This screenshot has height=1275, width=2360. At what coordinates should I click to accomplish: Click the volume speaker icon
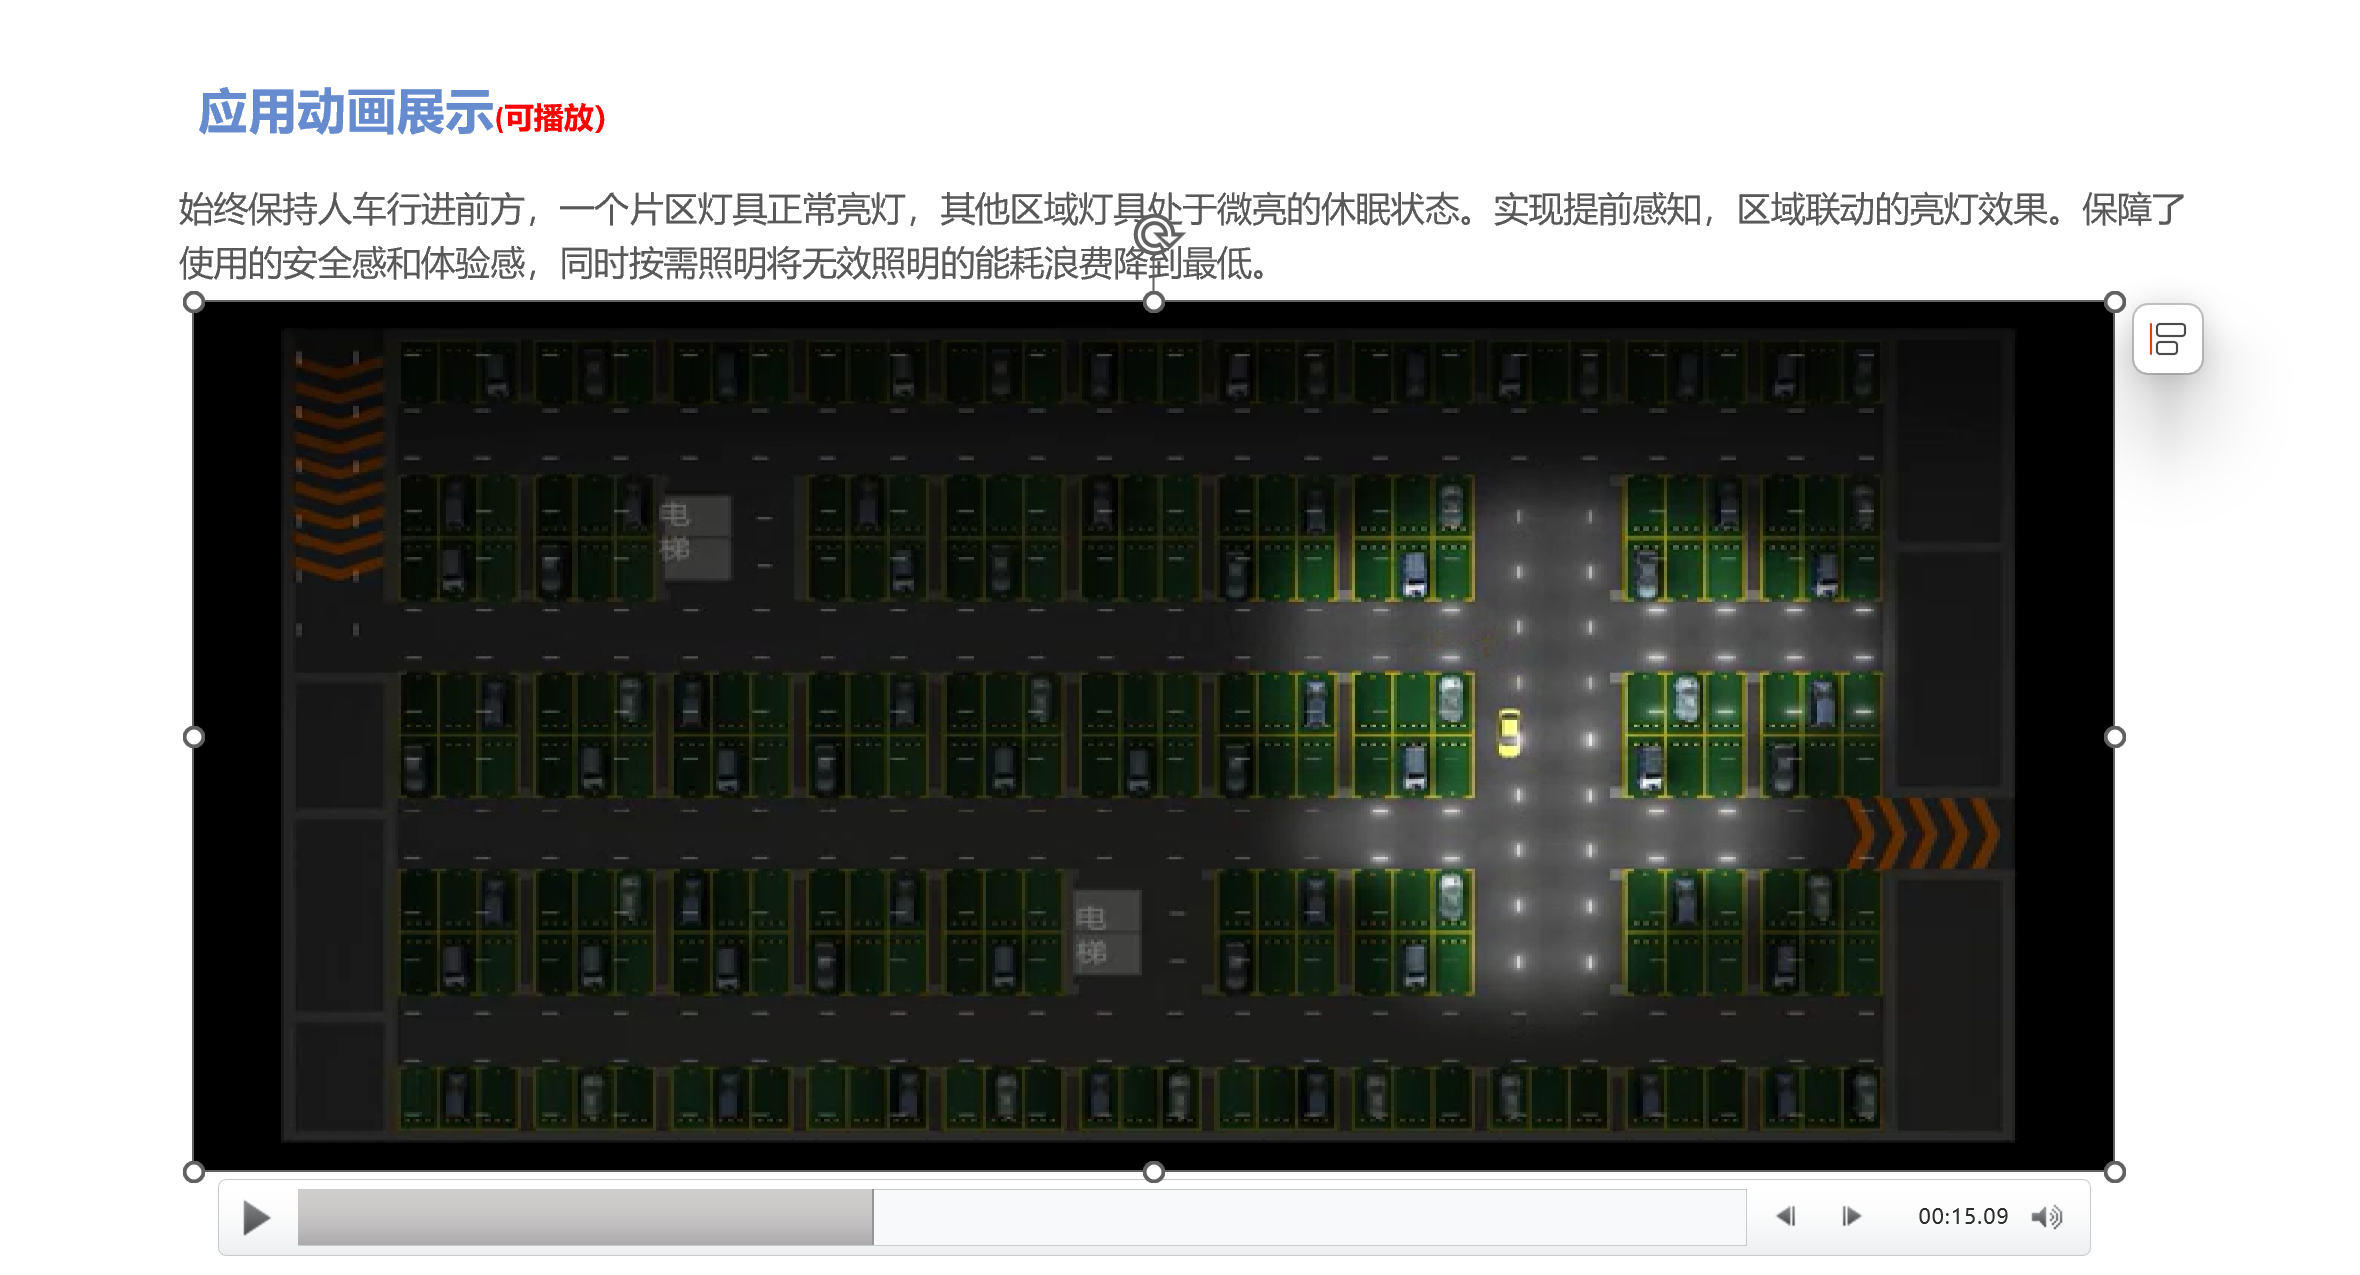pyautogui.click(x=2046, y=1217)
